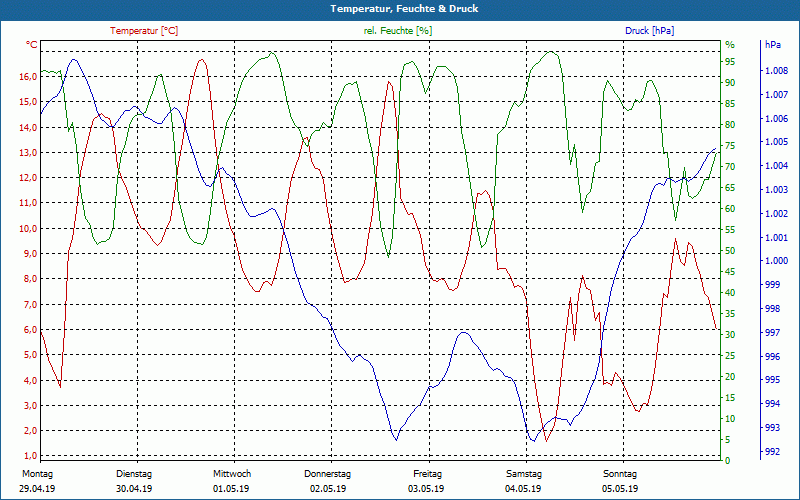800x500 pixels.
Task: Click the '8,0' temperature axis value
Action: click(x=30, y=279)
